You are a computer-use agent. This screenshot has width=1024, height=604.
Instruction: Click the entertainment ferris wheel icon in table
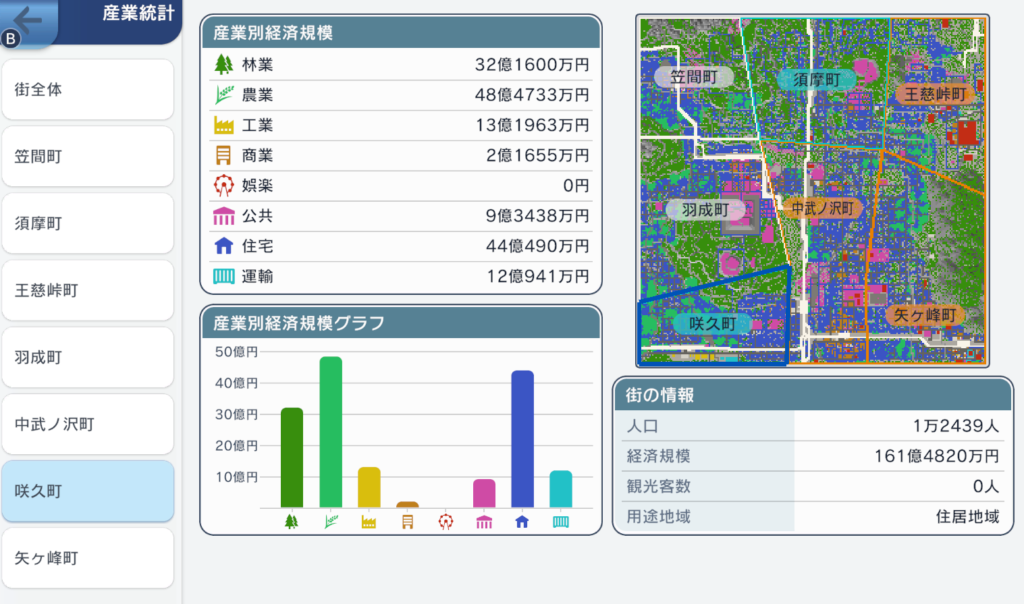point(222,186)
